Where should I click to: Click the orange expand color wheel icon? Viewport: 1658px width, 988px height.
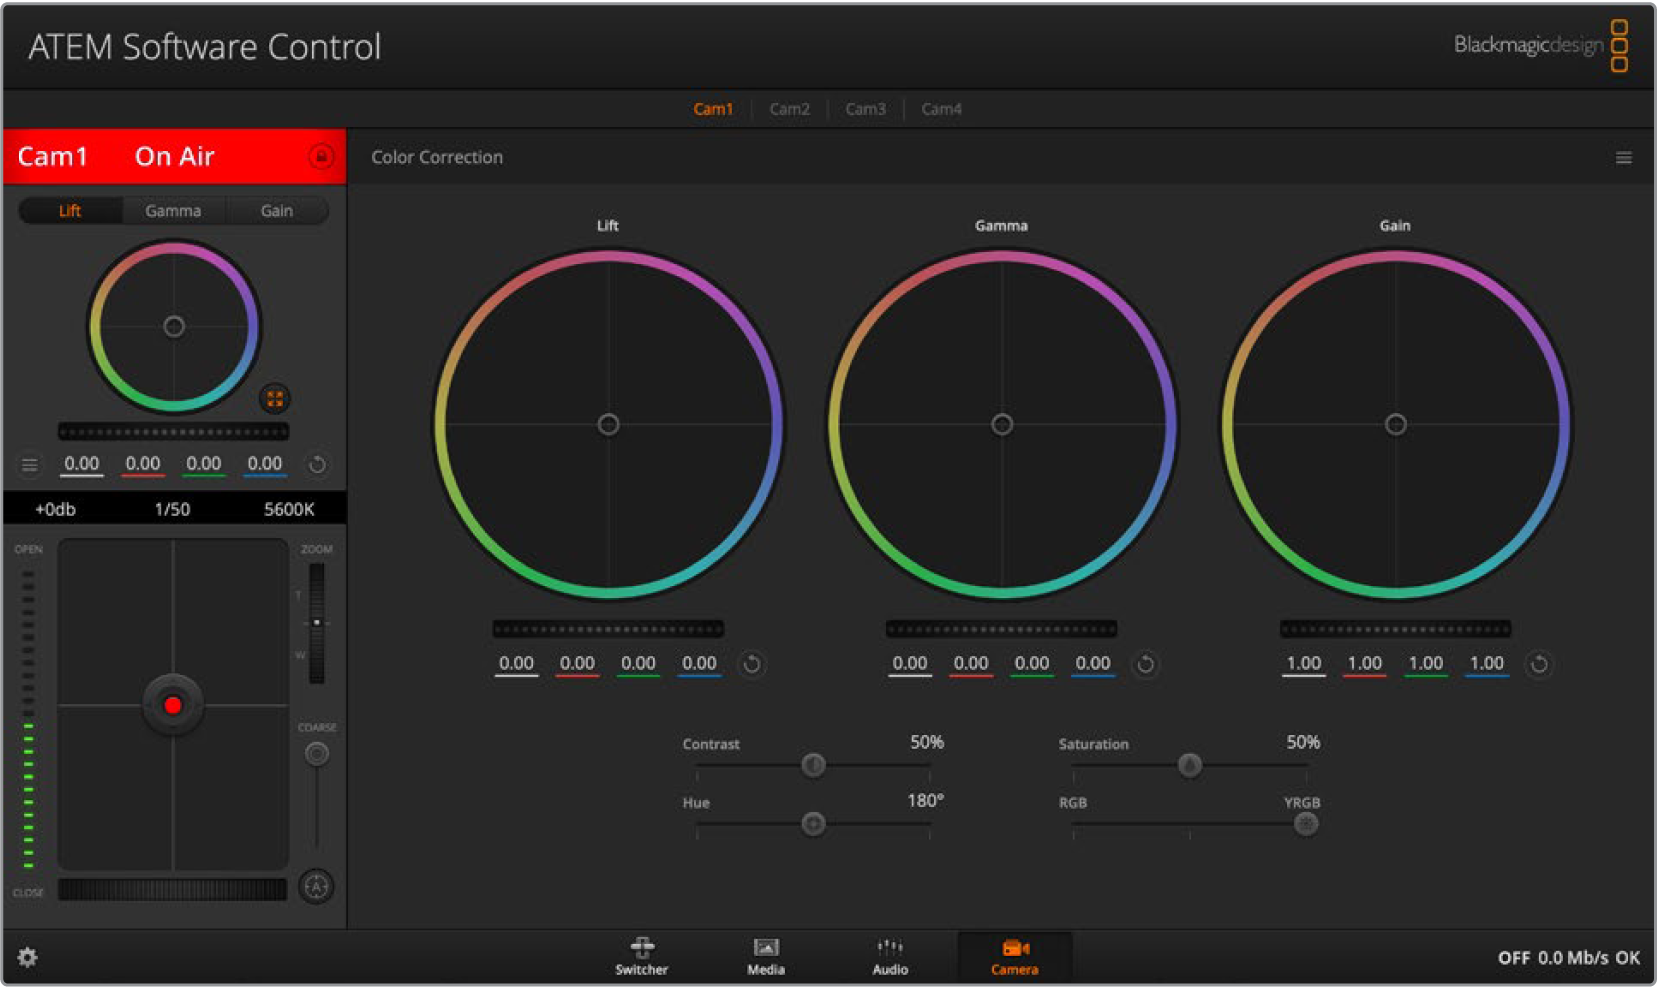[x=274, y=398]
